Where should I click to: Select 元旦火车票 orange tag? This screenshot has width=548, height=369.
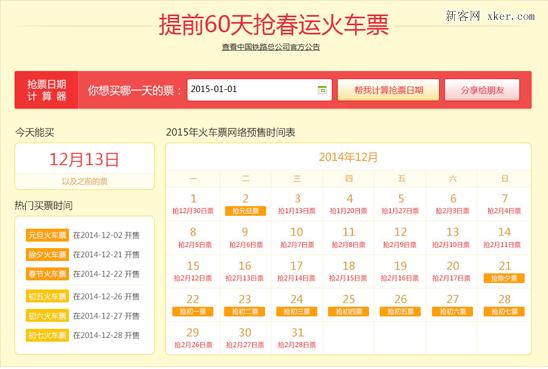coord(47,235)
